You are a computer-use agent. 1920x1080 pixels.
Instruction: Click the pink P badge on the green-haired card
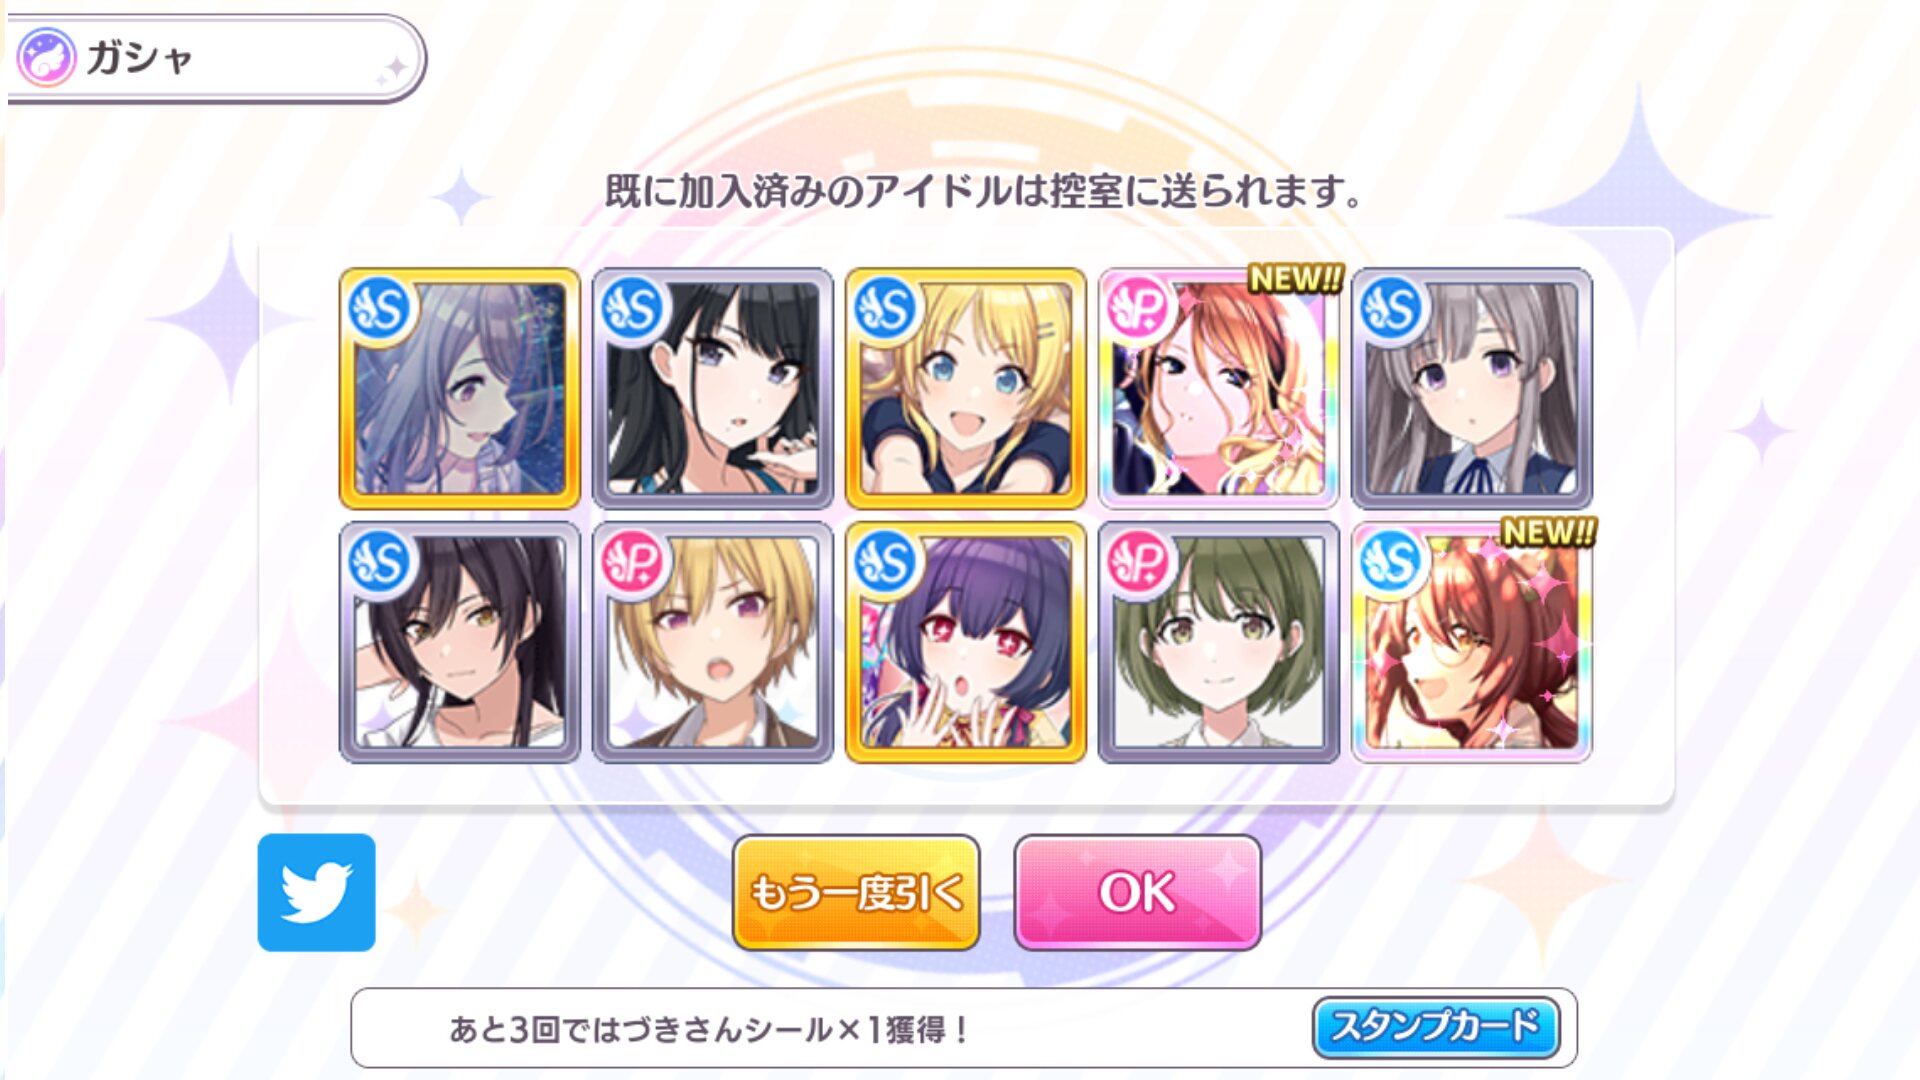click(x=1138, y=561)
